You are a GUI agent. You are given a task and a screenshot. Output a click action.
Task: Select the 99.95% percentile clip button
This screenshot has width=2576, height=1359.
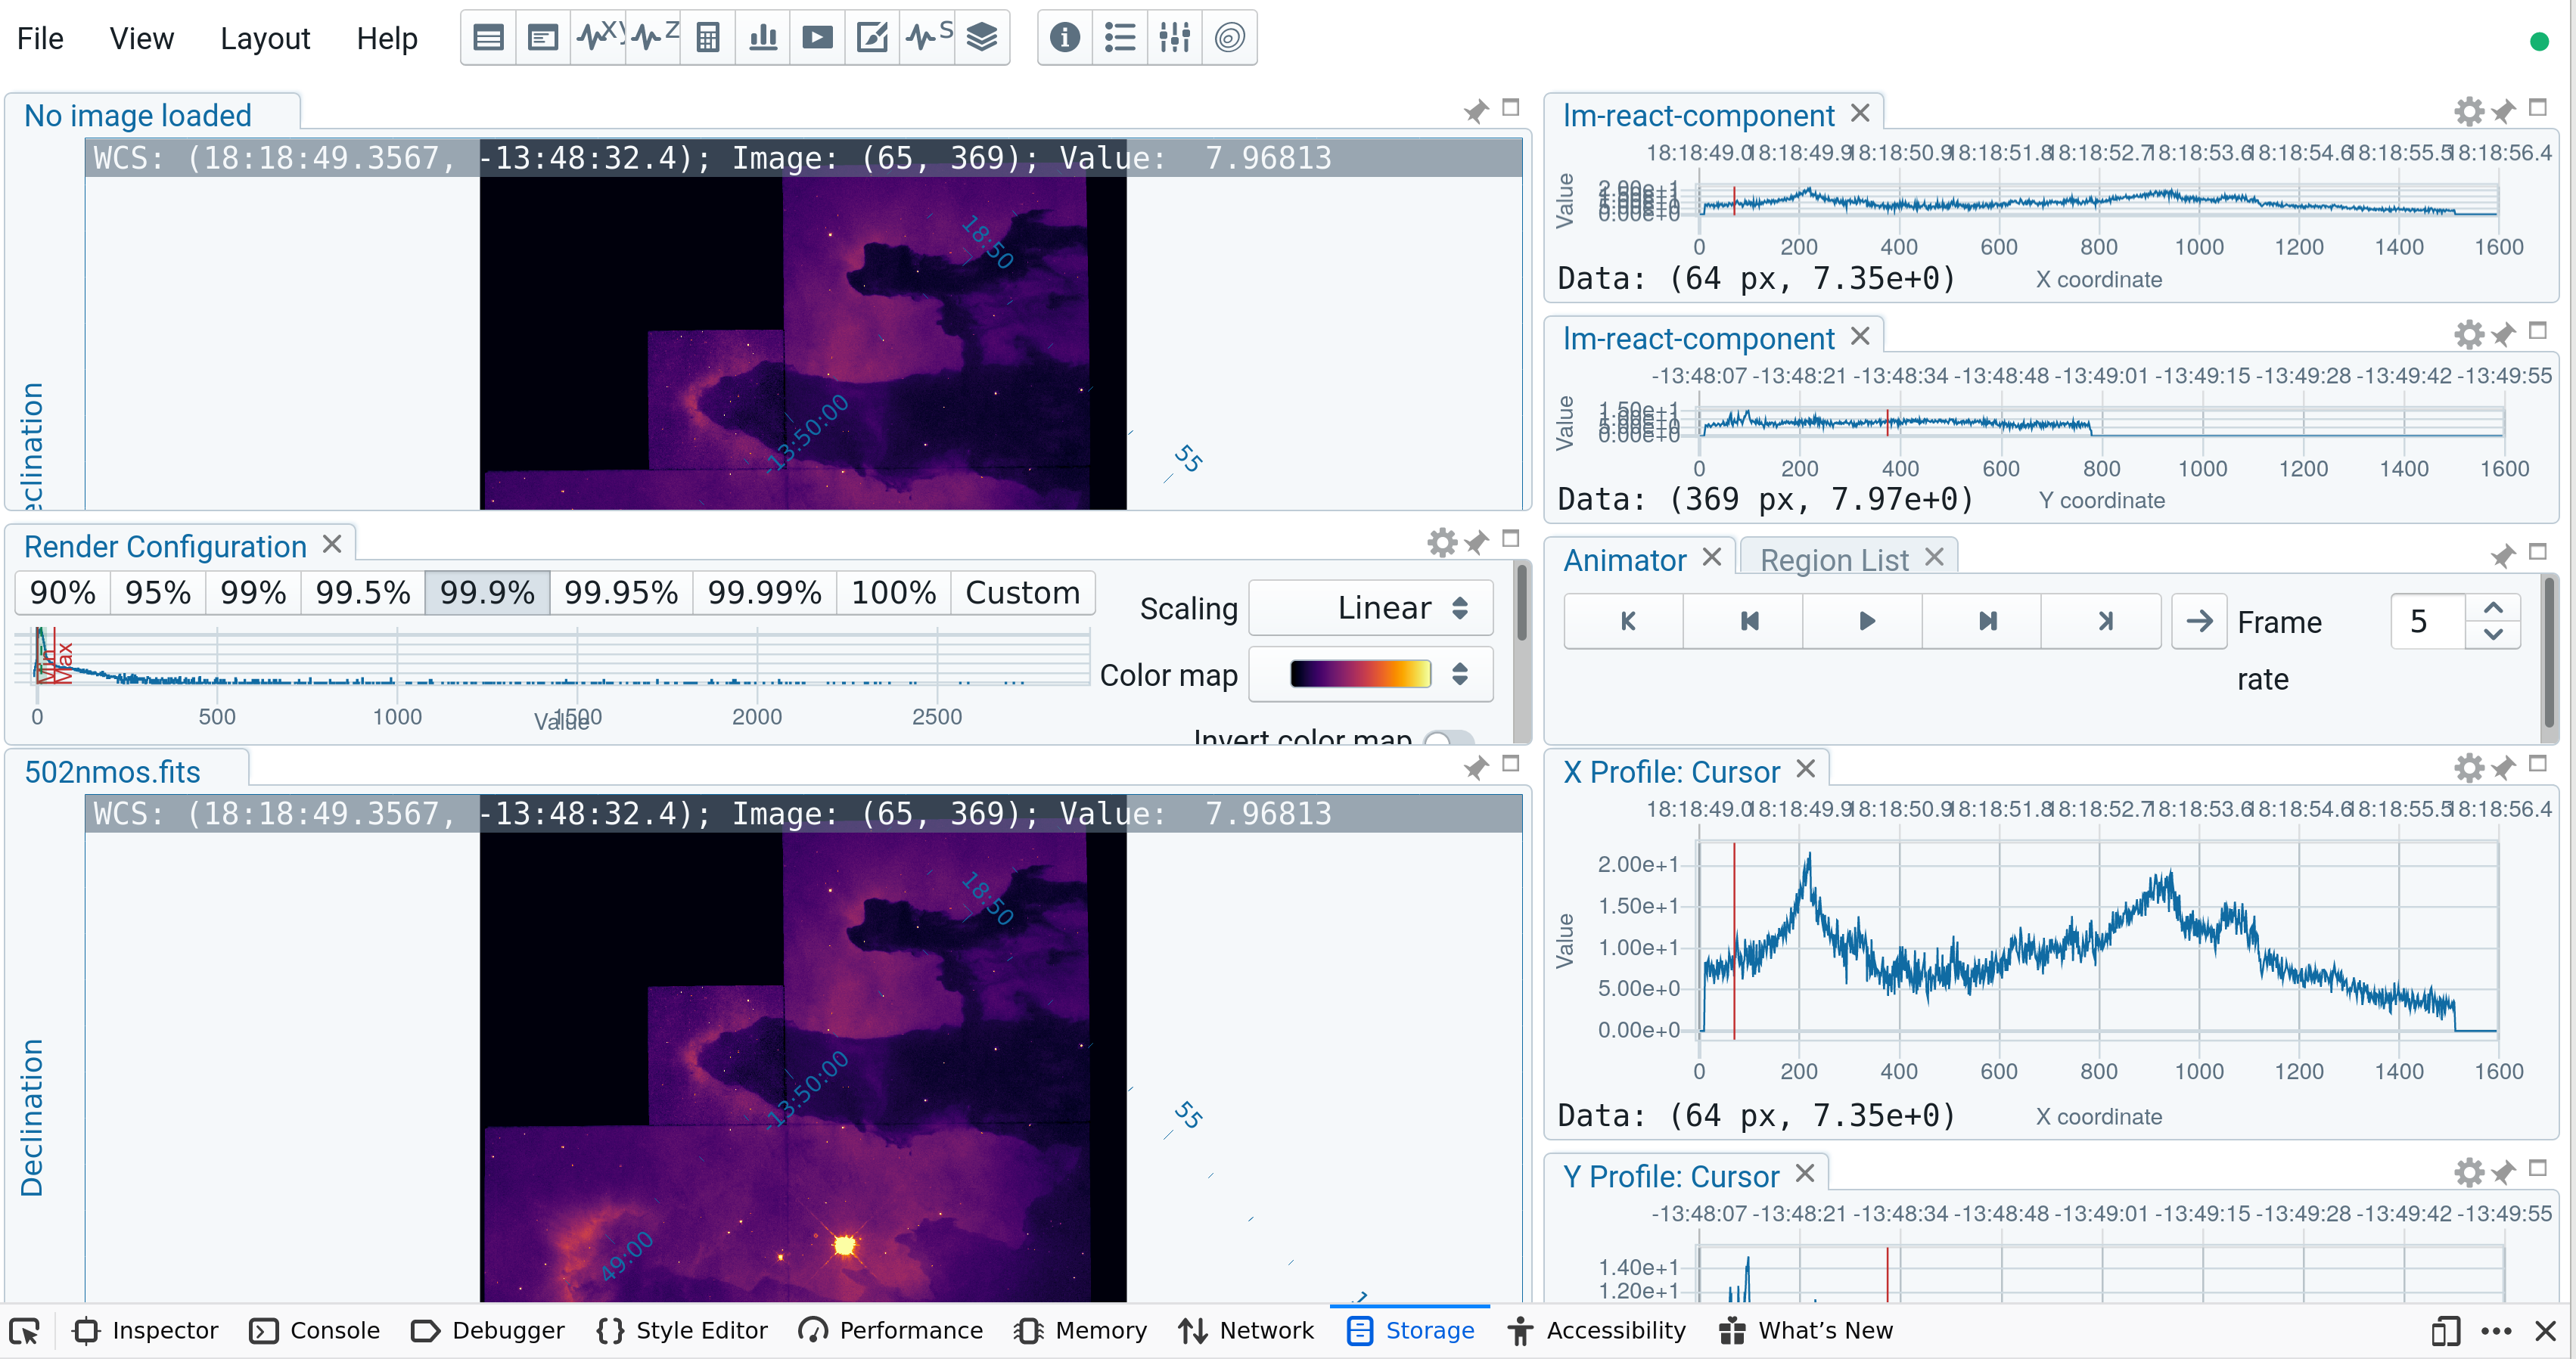[x=620, y=592]
